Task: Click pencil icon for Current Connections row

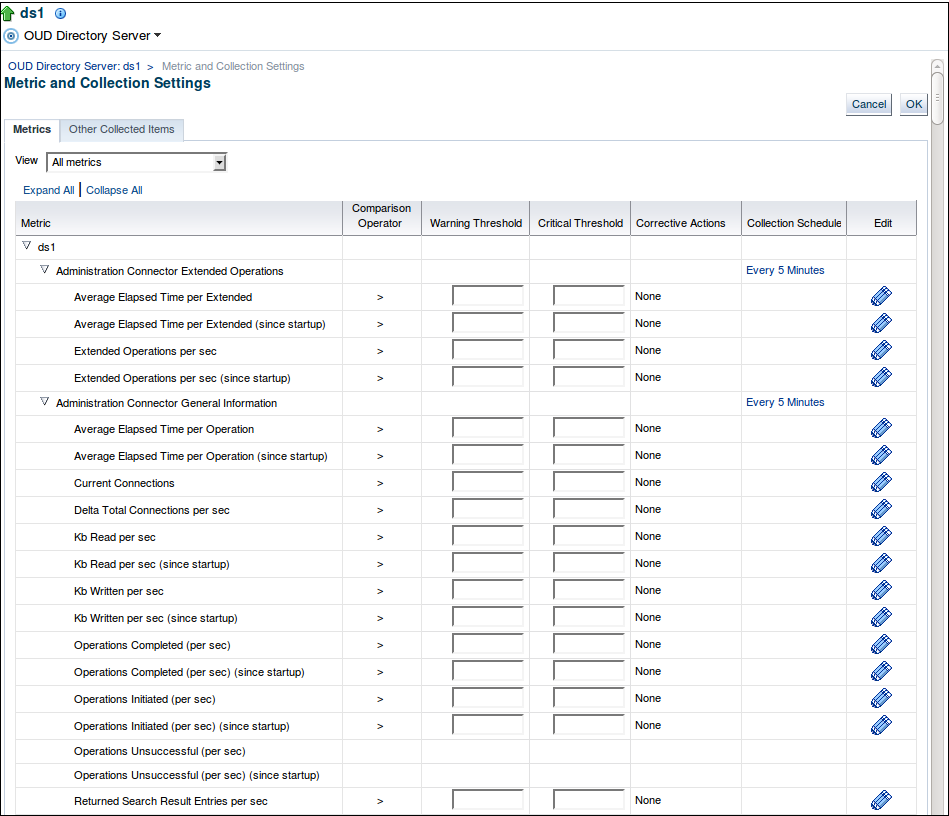Action: [881, 482]
